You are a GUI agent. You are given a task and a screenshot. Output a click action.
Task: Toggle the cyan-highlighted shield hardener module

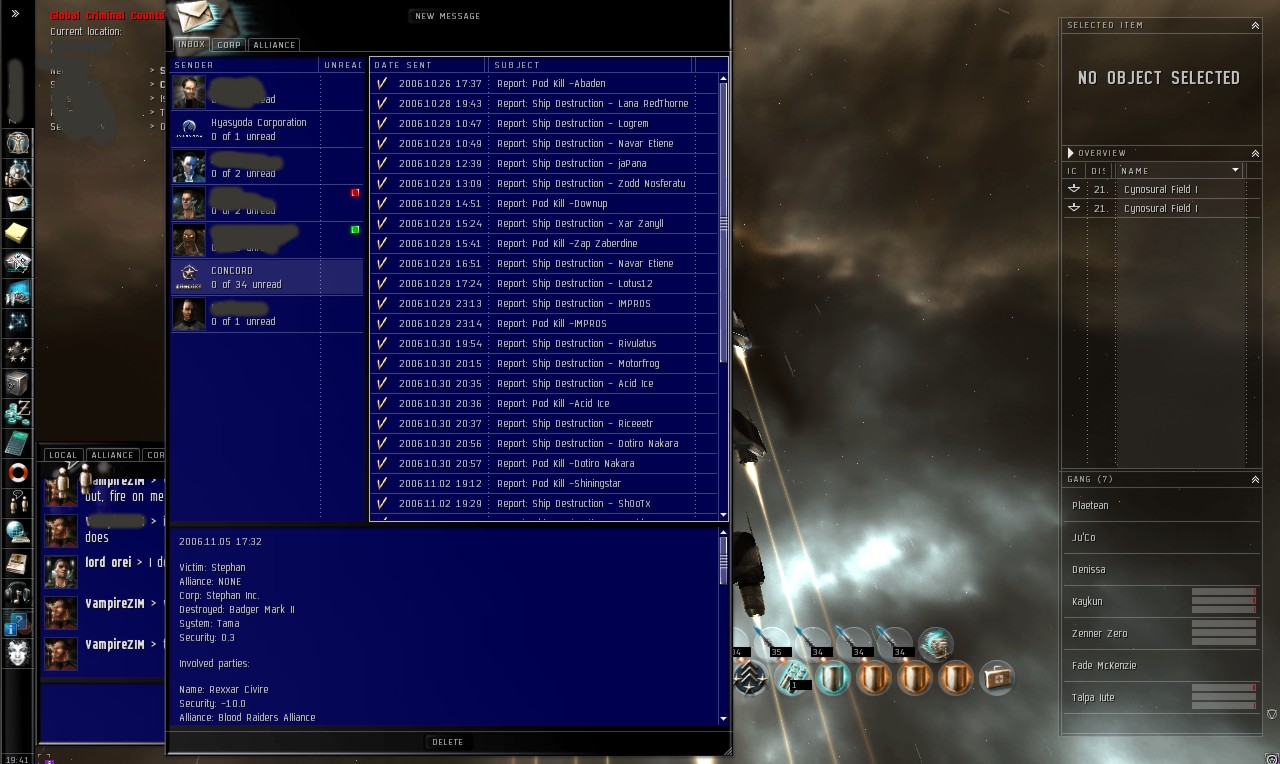tap(833, 678)
